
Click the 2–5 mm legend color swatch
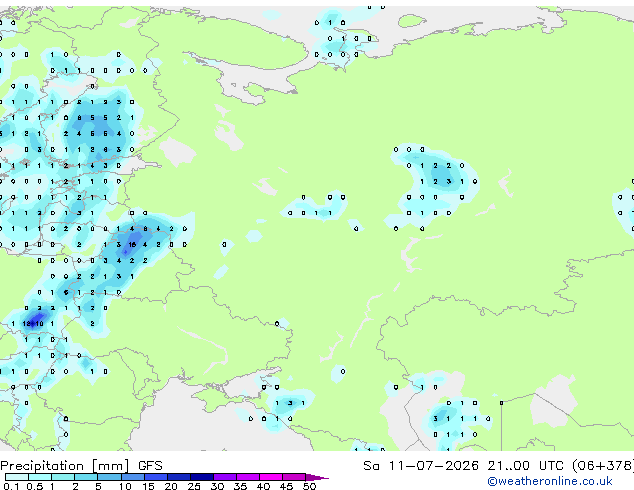point(86,477)
